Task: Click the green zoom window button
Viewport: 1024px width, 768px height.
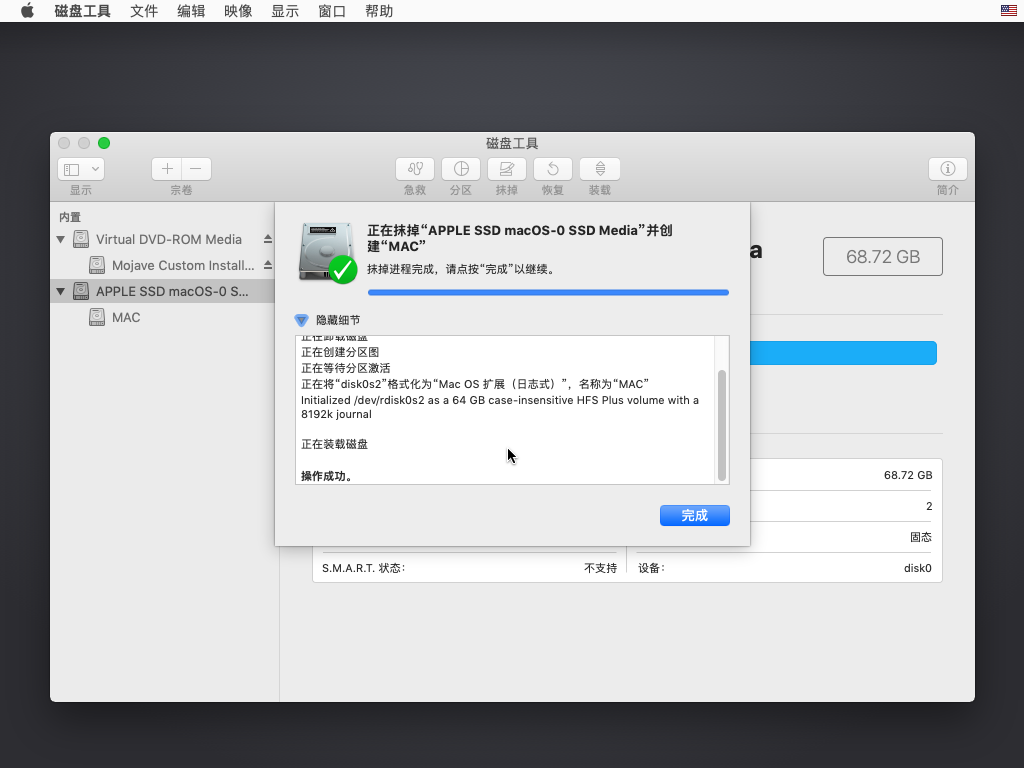Action: click(x=104, y=143)
